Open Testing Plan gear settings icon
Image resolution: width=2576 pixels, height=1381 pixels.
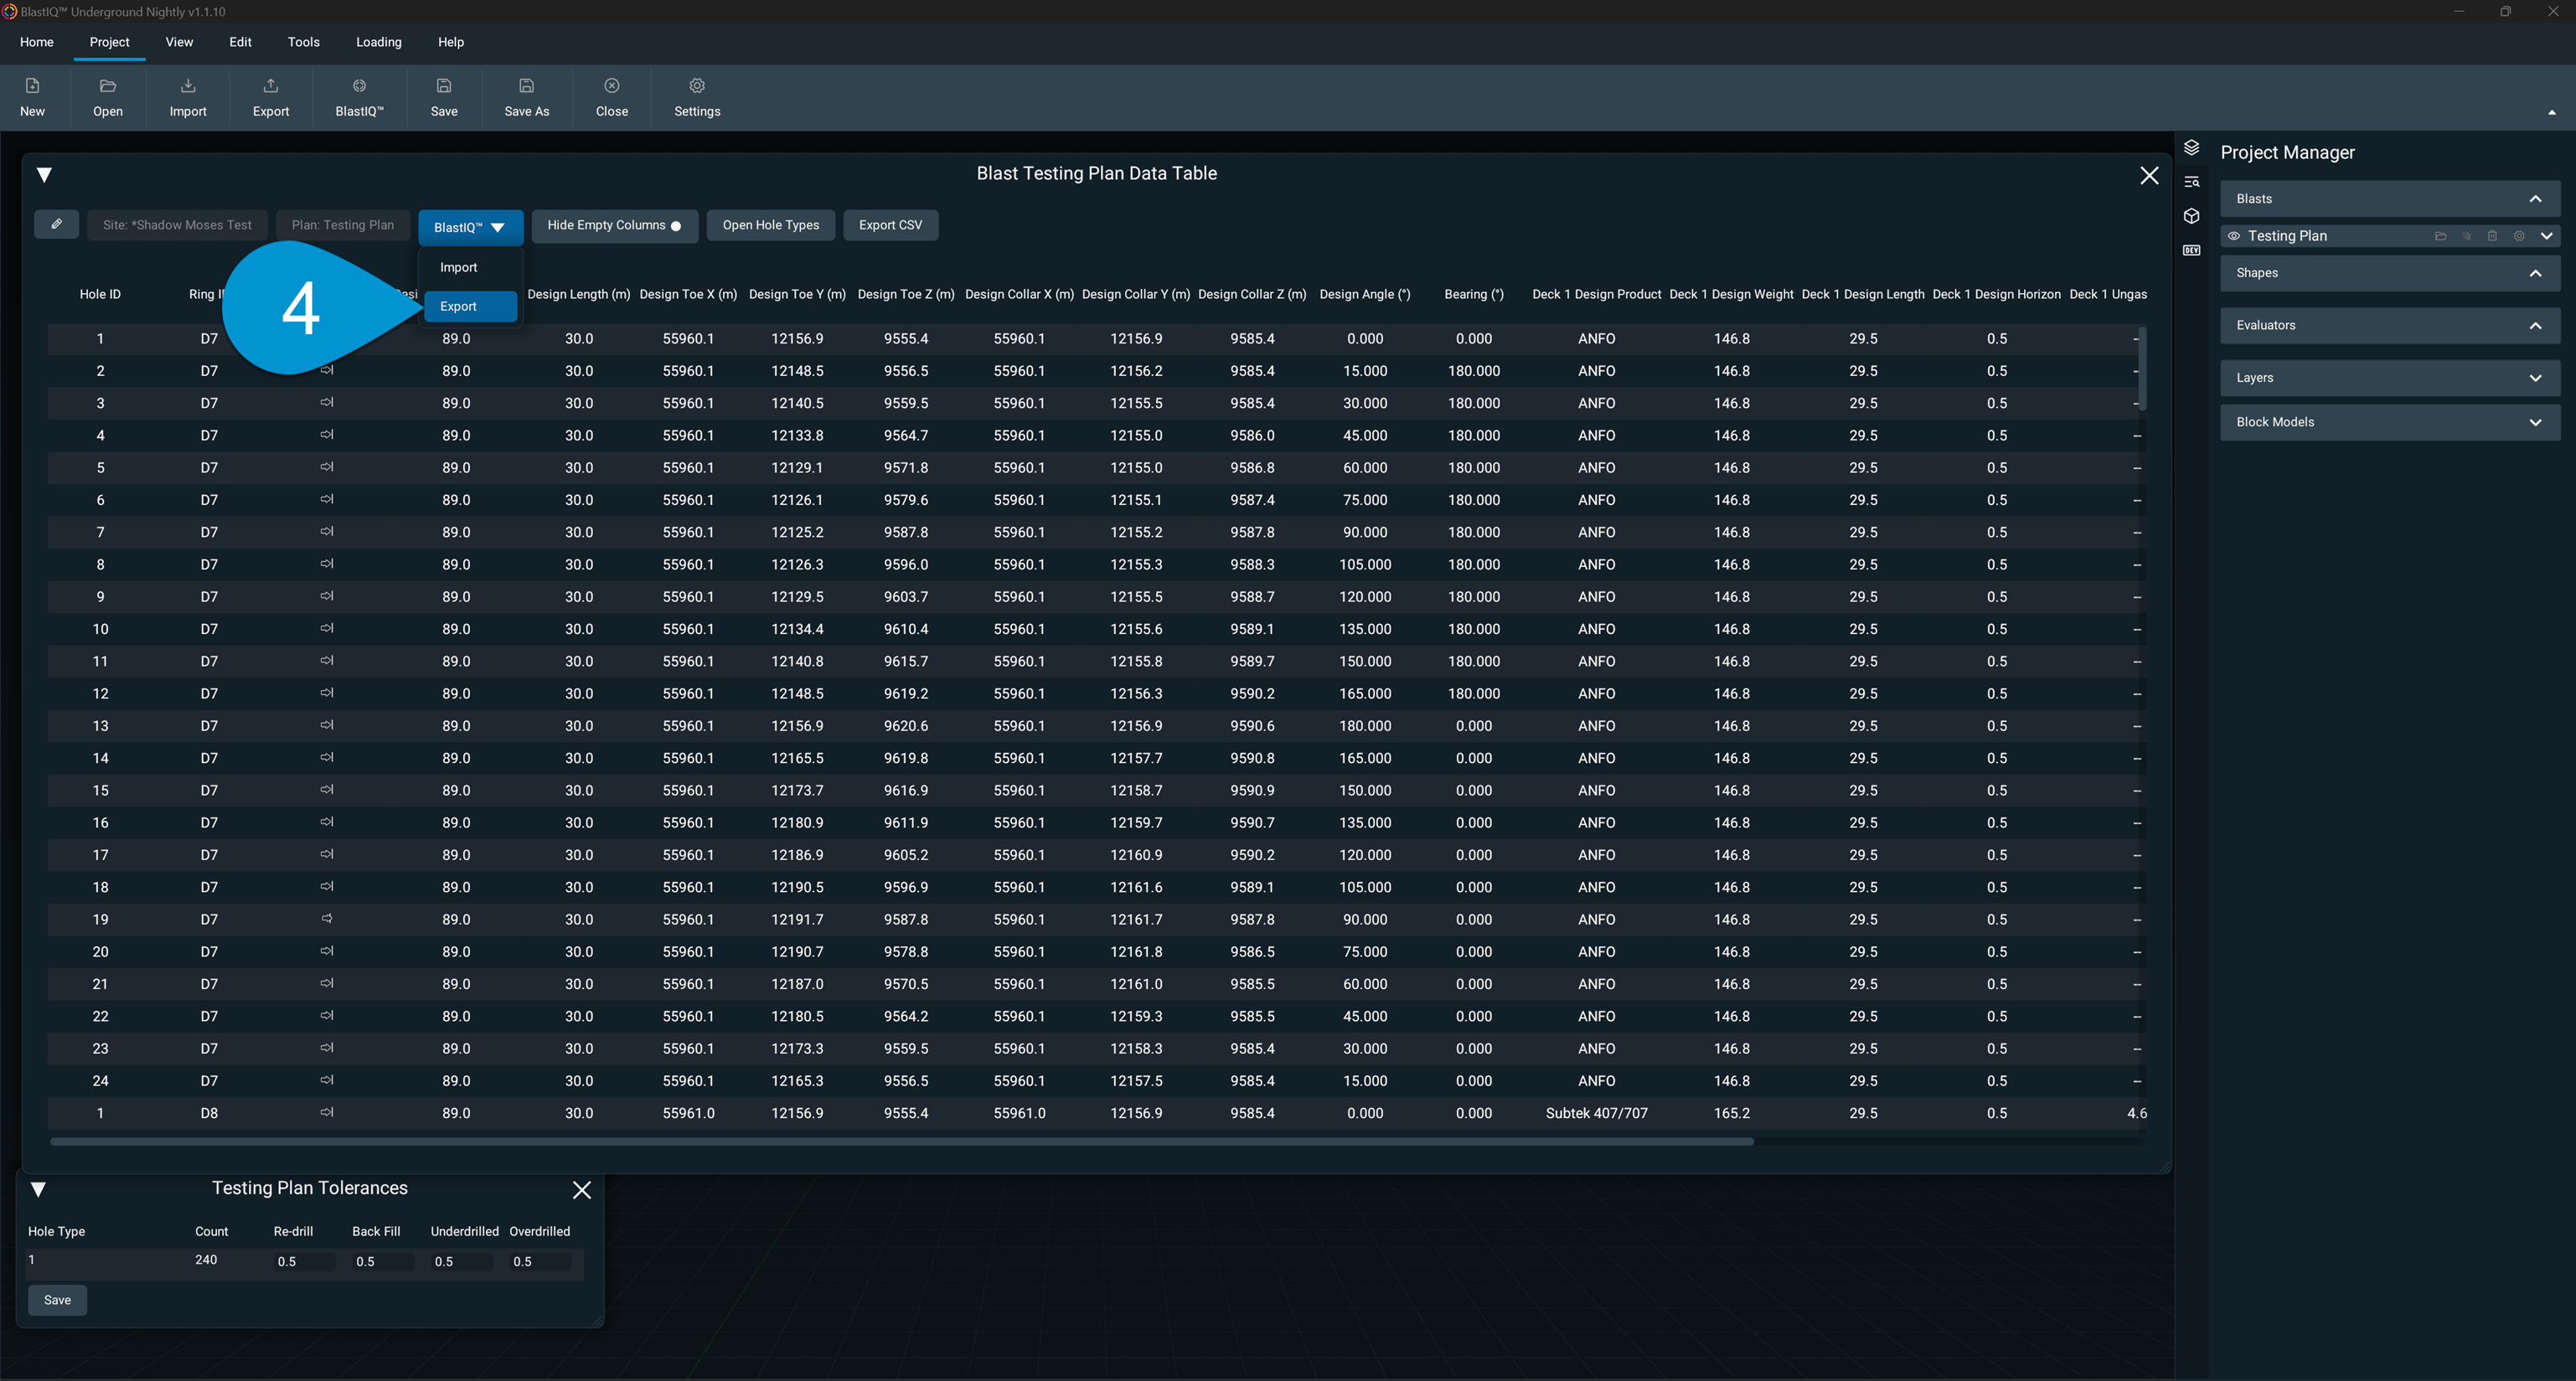point(2520,236)
